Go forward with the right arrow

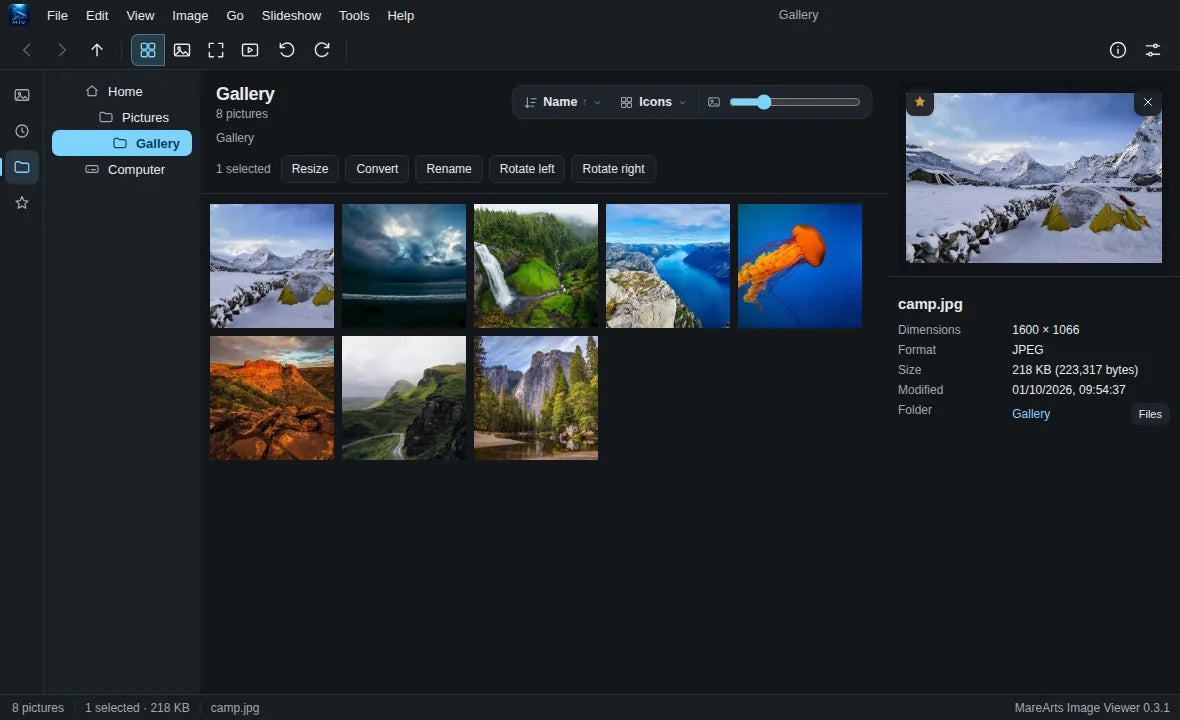(62, 50)
